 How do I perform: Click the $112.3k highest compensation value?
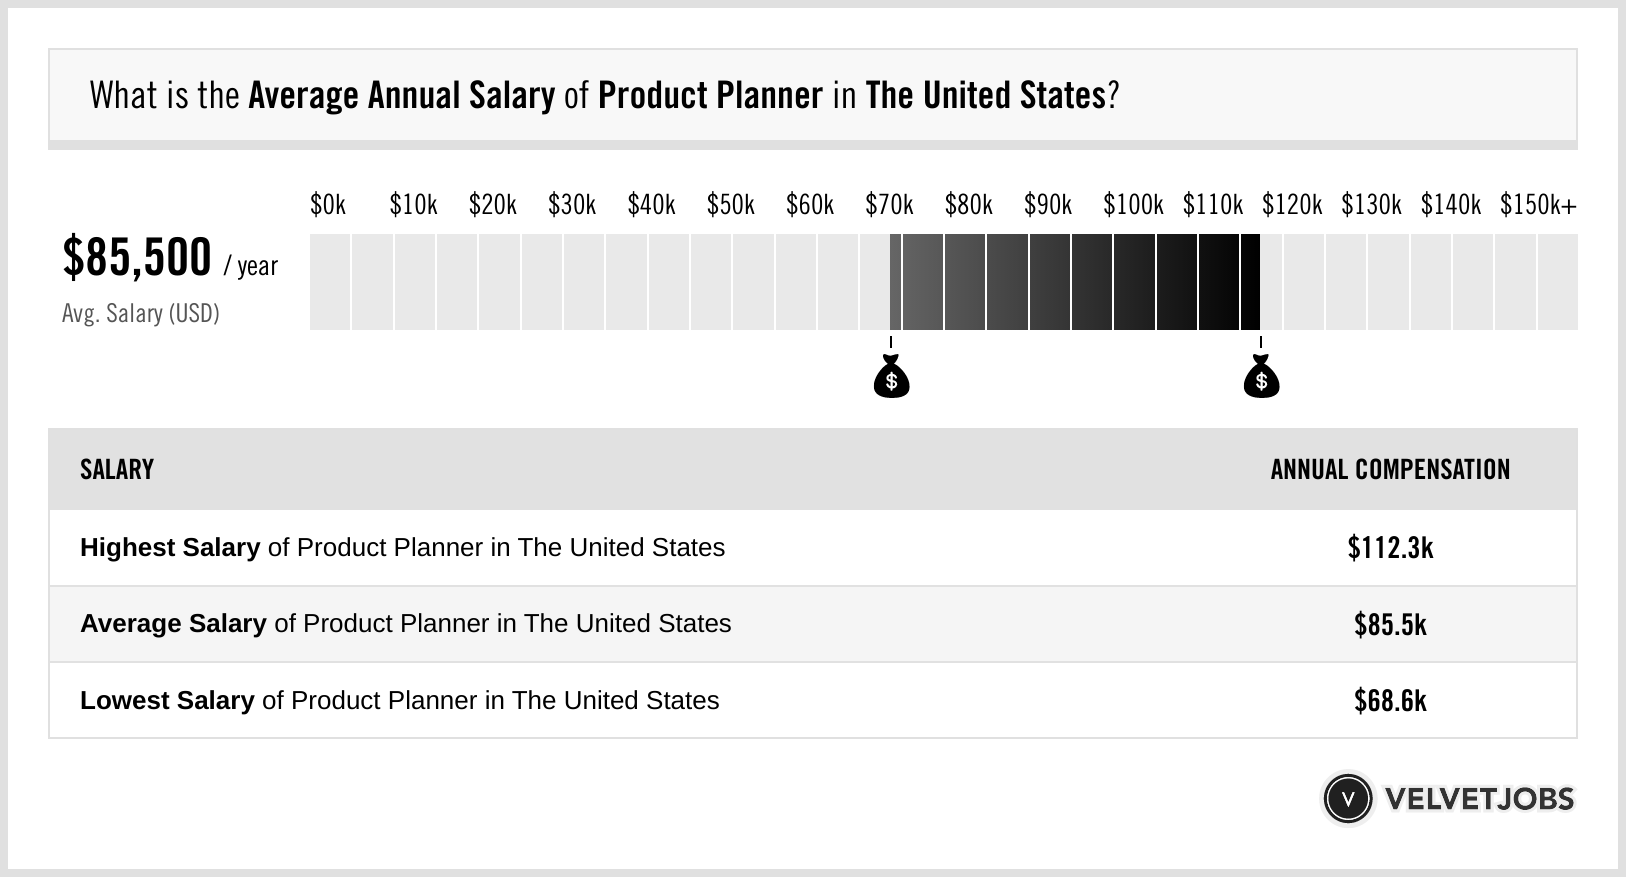[x=1390, y=548]
